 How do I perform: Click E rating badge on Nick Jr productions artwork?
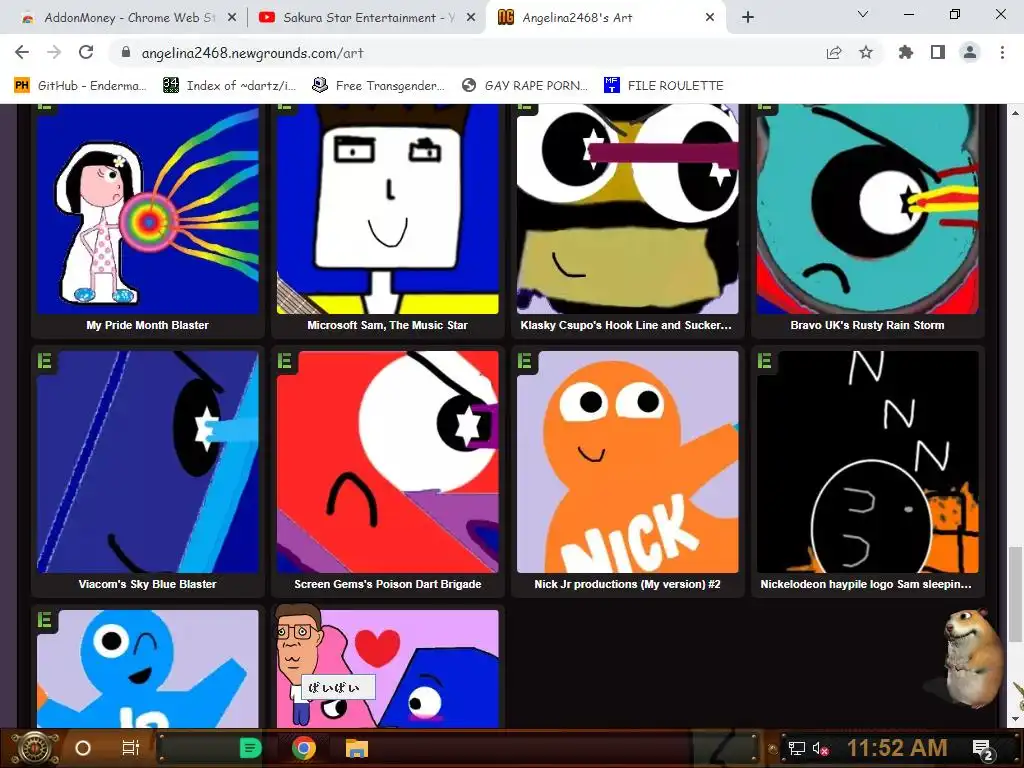[x=524, y=360]
